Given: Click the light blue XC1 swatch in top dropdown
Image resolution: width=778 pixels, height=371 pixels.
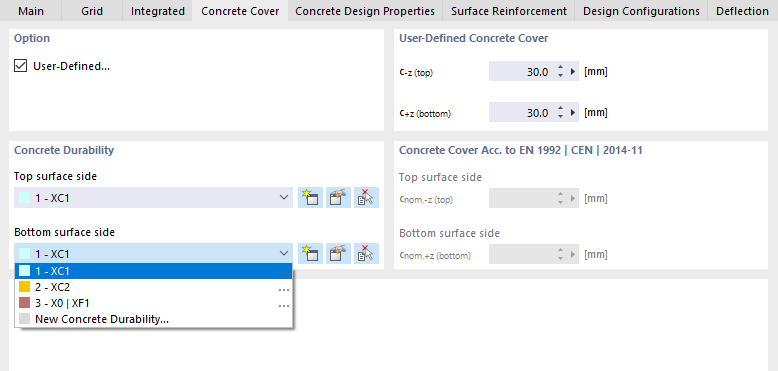Looking at the screenshot, I should pos(24,198).
